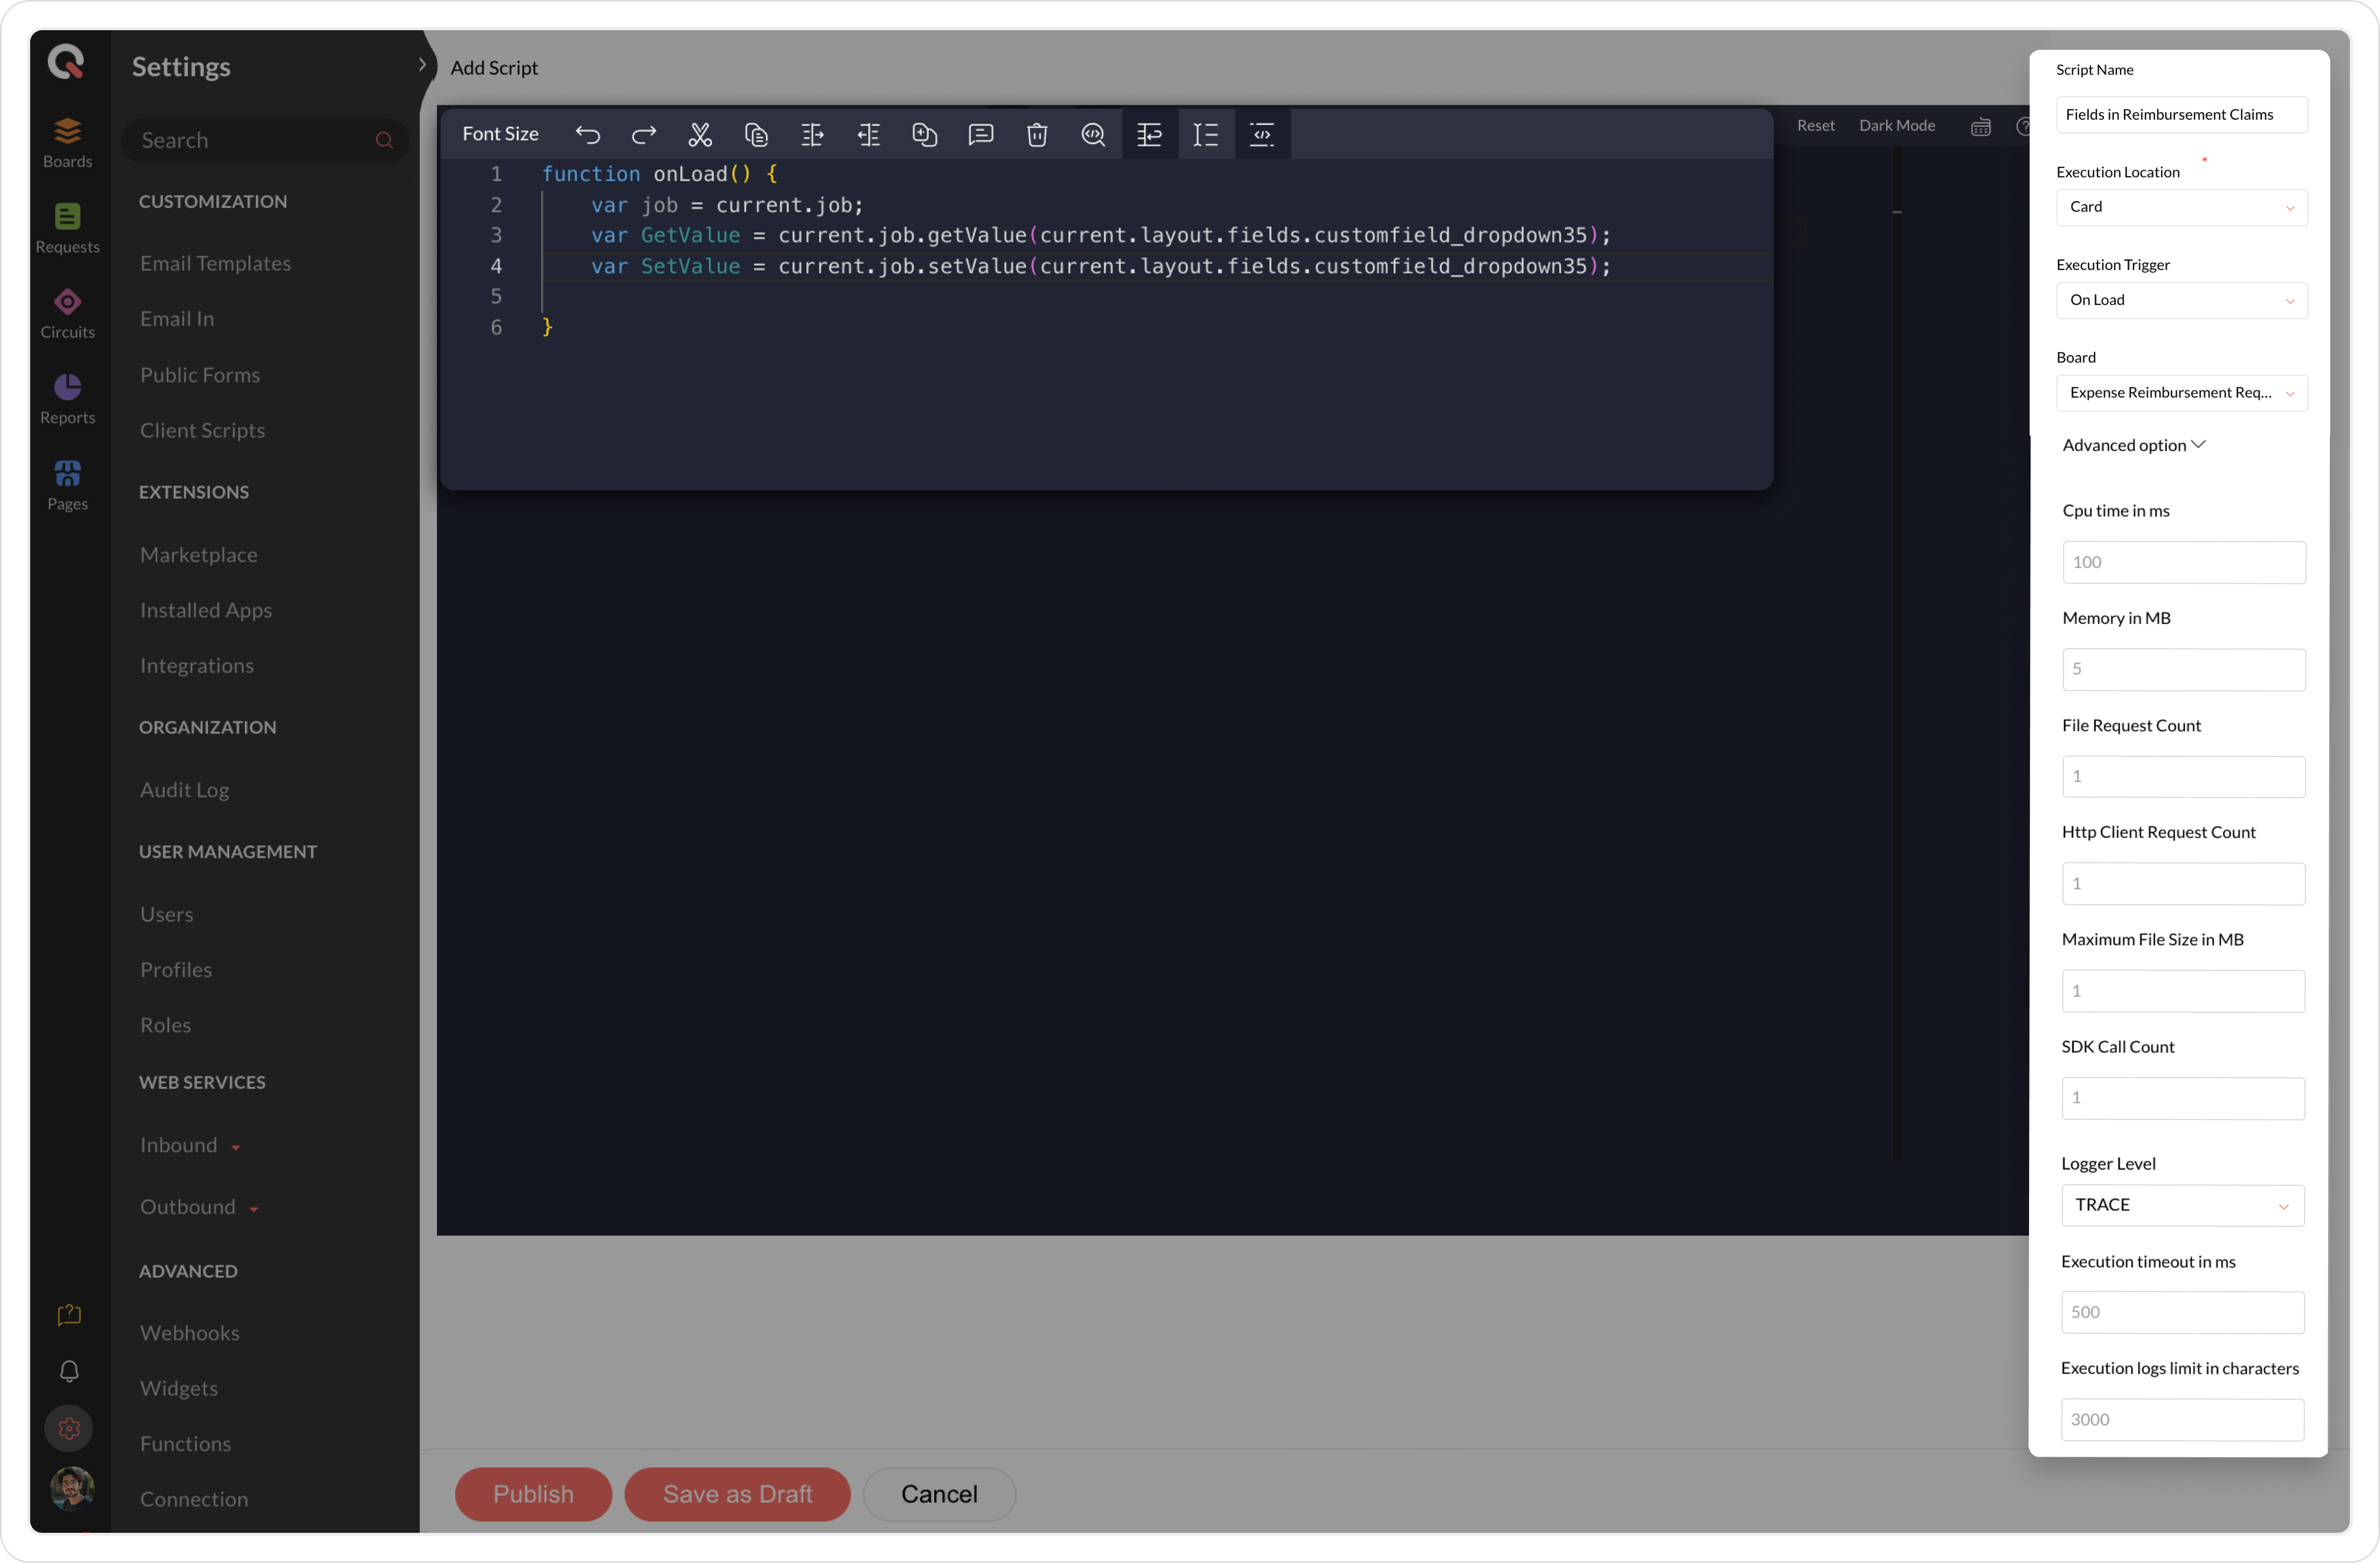Image resolution: width=2380 pixels, height=1563 pixels.
Task: Open Client Scripts settings
Action: pyautogui.click(x=202, y=430)
